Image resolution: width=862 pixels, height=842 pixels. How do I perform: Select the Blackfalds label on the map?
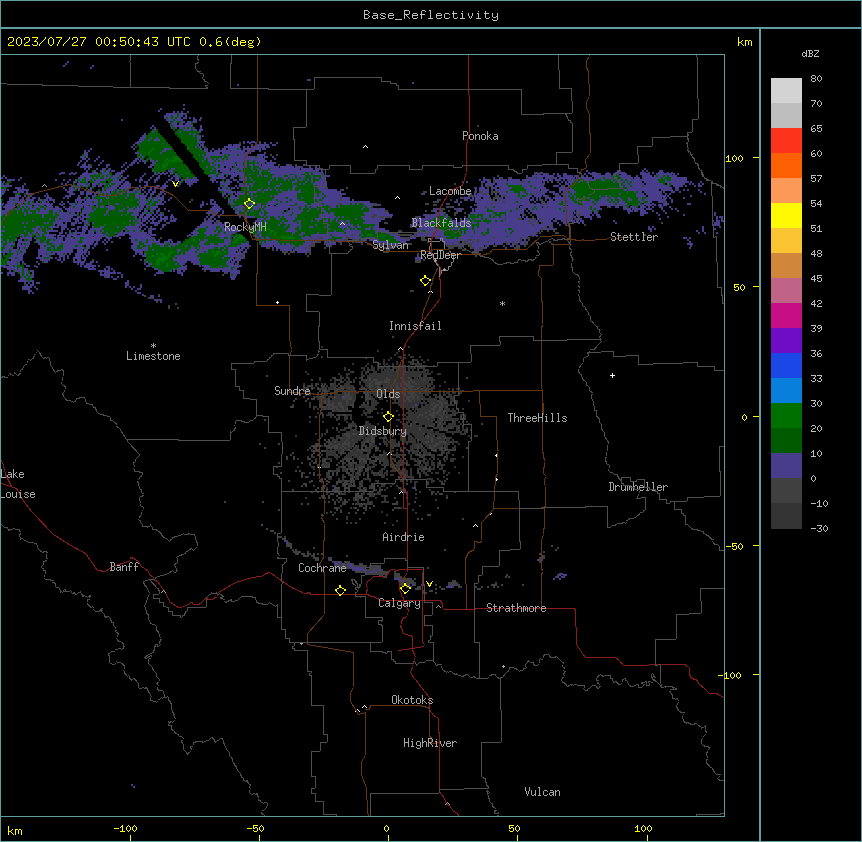point(441,223)
